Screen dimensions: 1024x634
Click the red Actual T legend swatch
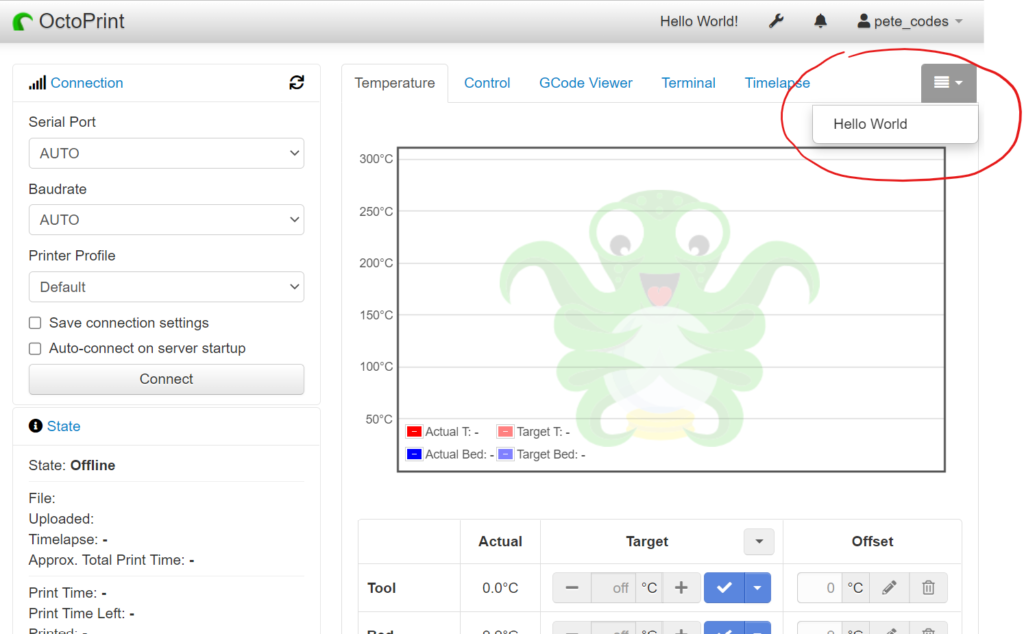click(414, 432)
